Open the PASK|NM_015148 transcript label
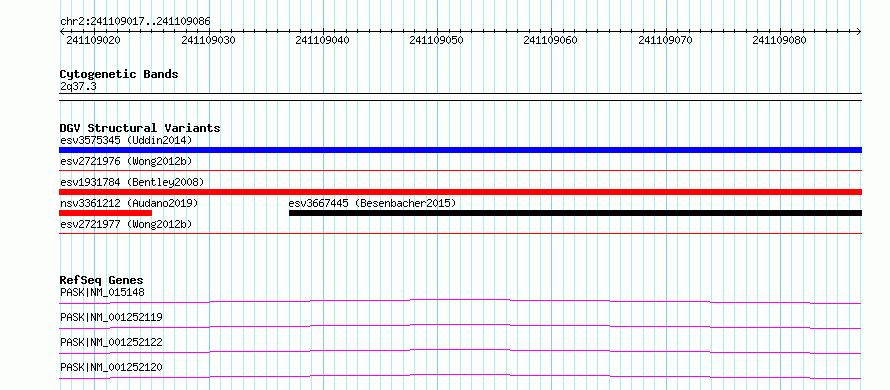The width and height of the screenshot is (890, 390). click(x=102, y=292)
